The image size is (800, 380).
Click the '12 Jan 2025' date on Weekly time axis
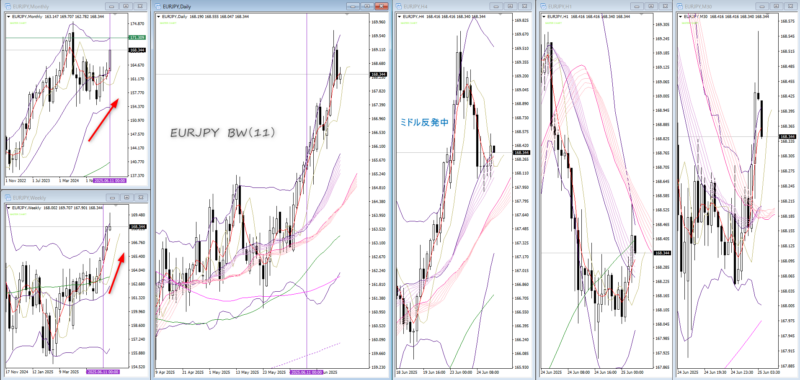pyautogui.click(x=43, y=372)
